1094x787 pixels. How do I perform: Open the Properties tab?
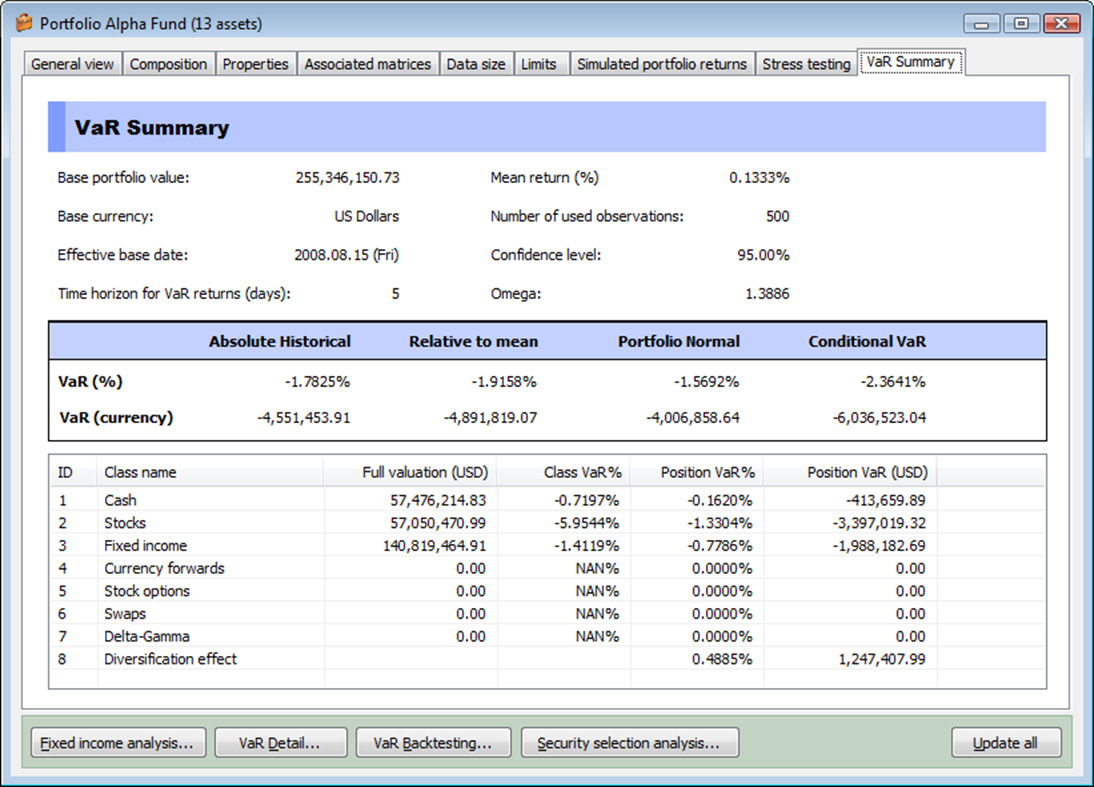255,64
